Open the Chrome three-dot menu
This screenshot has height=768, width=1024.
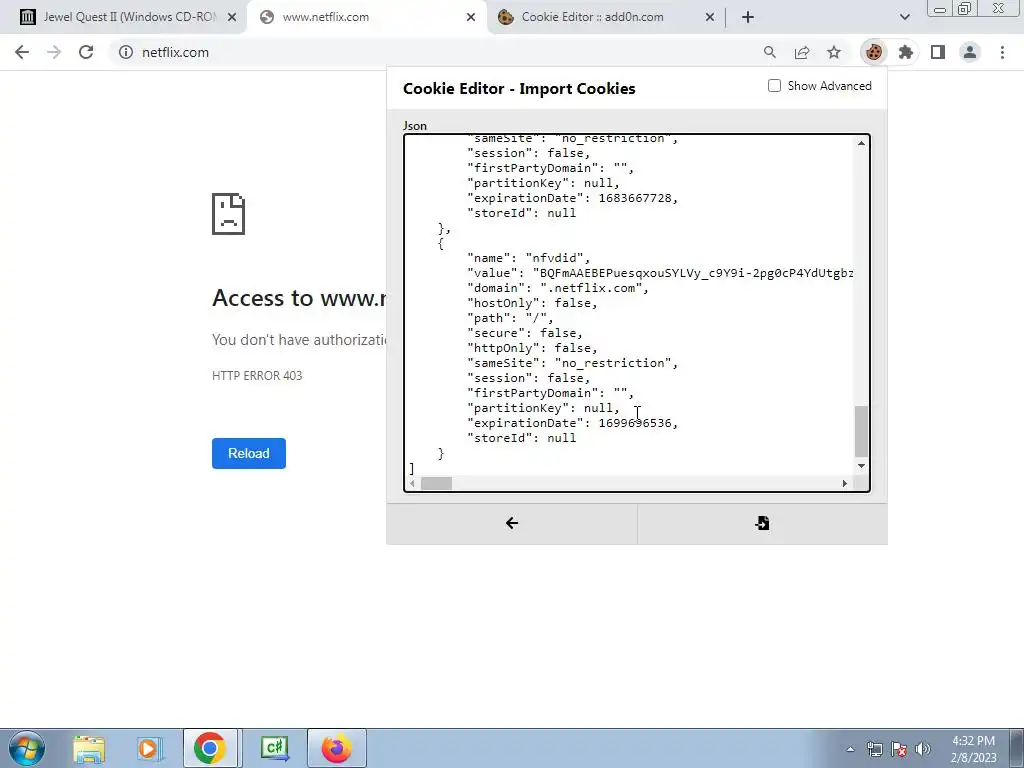(1002, 52)
